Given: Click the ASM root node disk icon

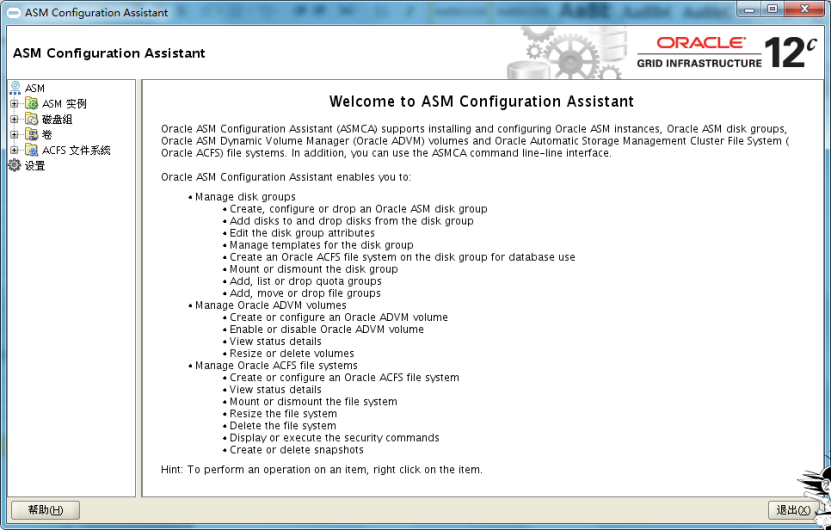Looking at the screenshot, I should (14, 88).
